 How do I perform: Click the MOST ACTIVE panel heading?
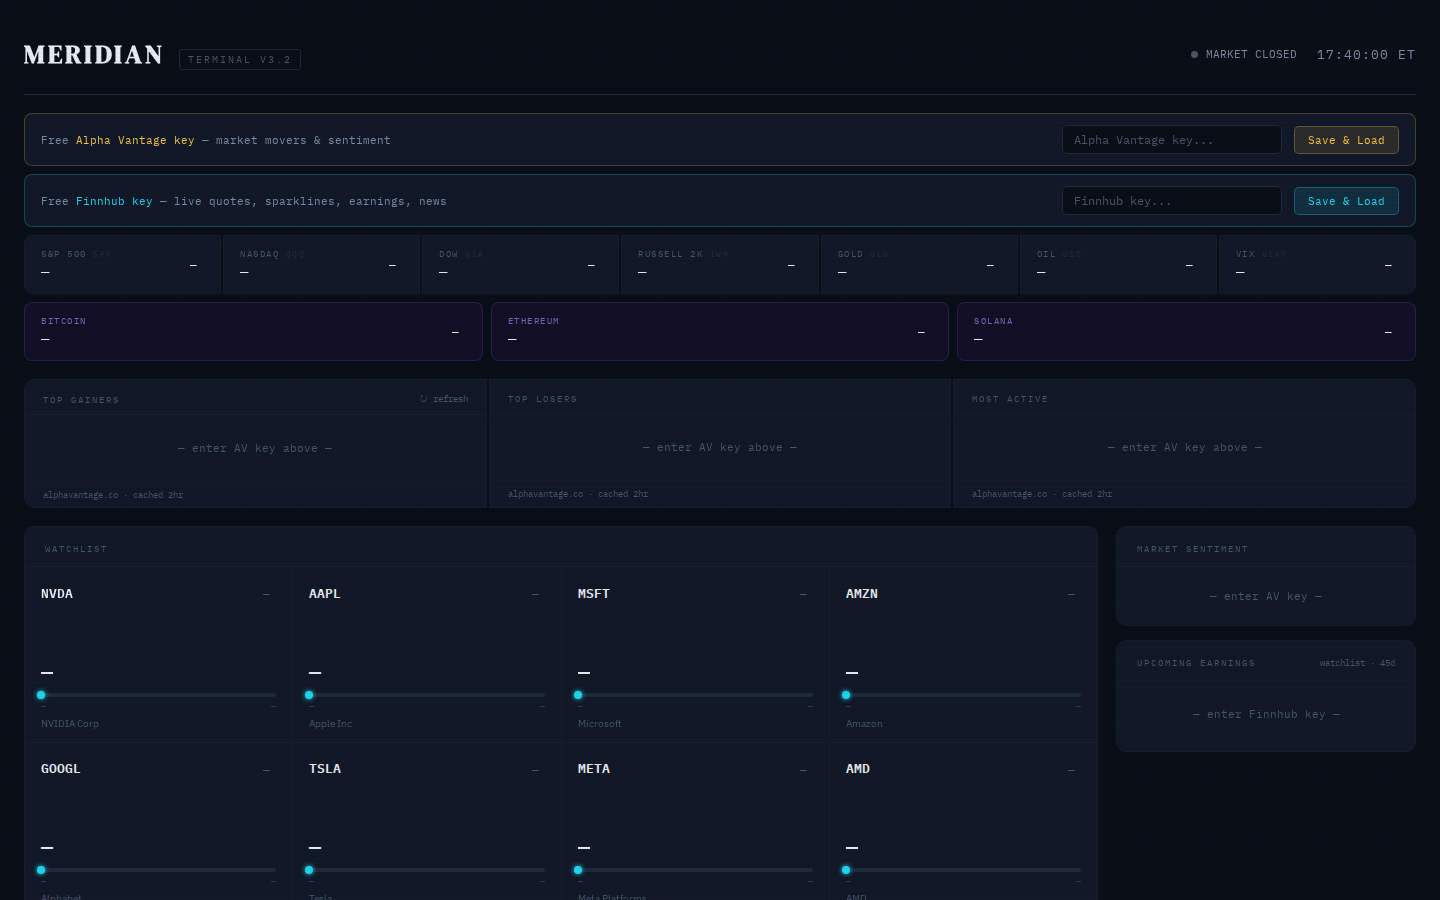click(1010, 399)
